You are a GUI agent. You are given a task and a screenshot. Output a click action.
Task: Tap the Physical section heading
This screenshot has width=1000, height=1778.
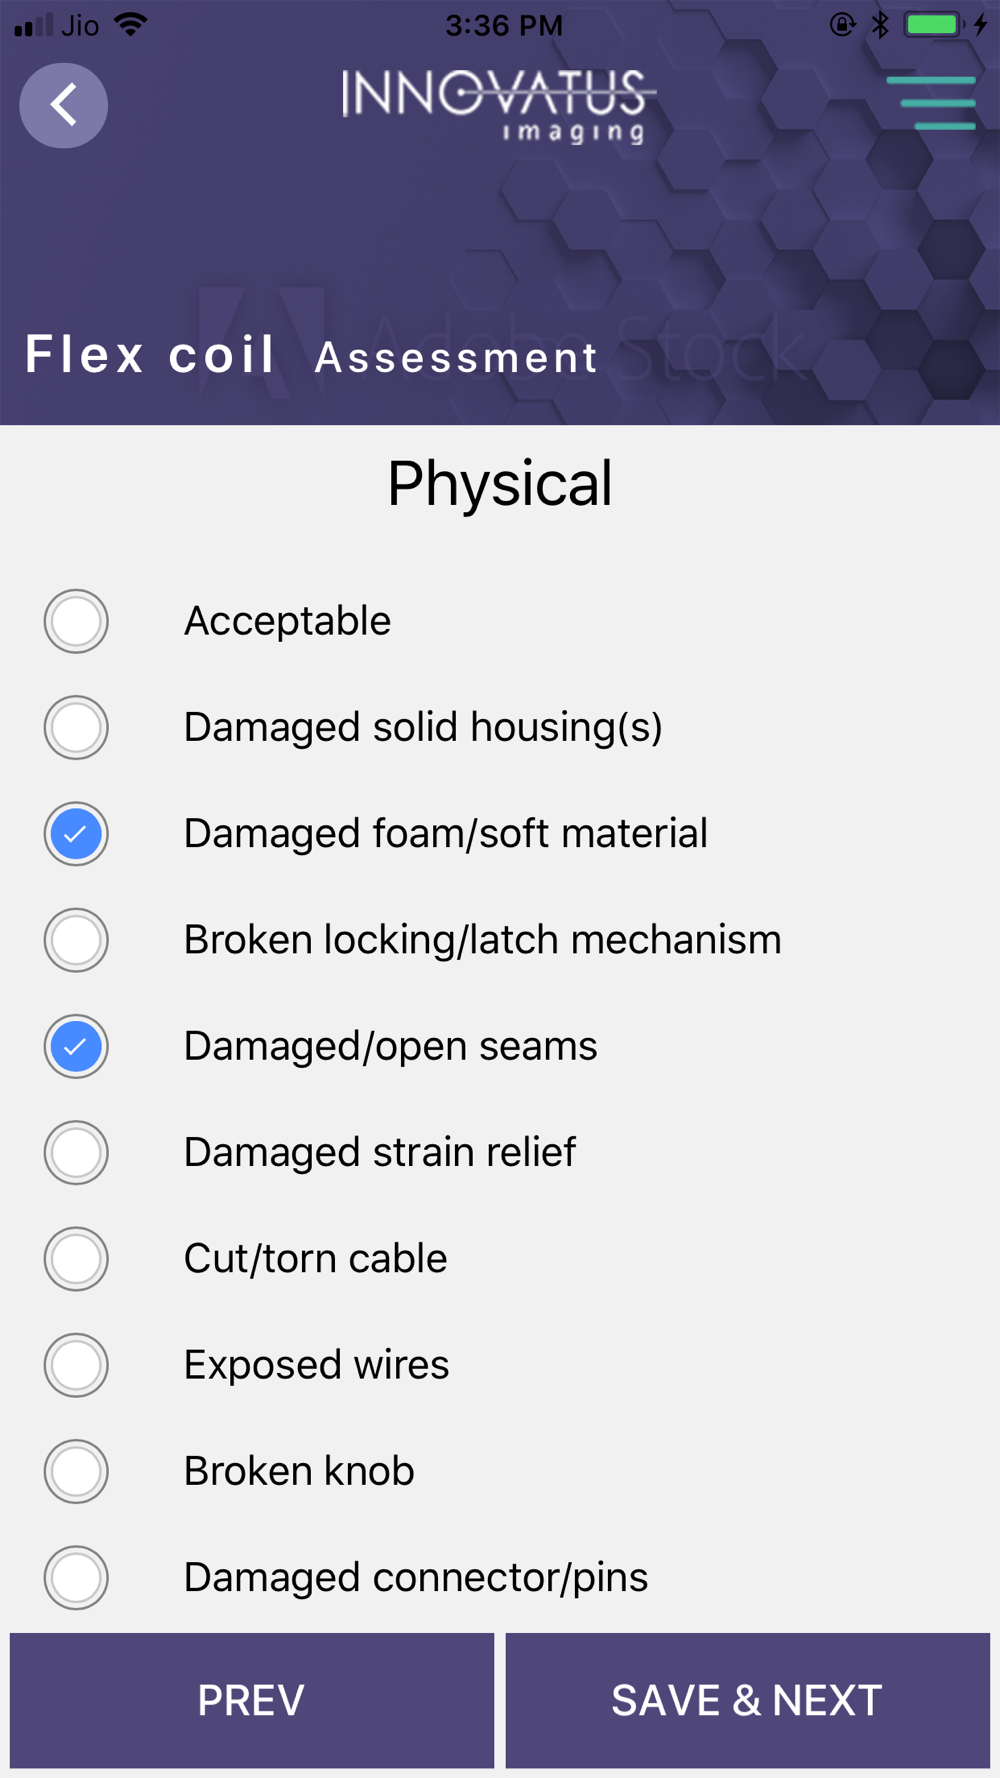click(499, 484)
